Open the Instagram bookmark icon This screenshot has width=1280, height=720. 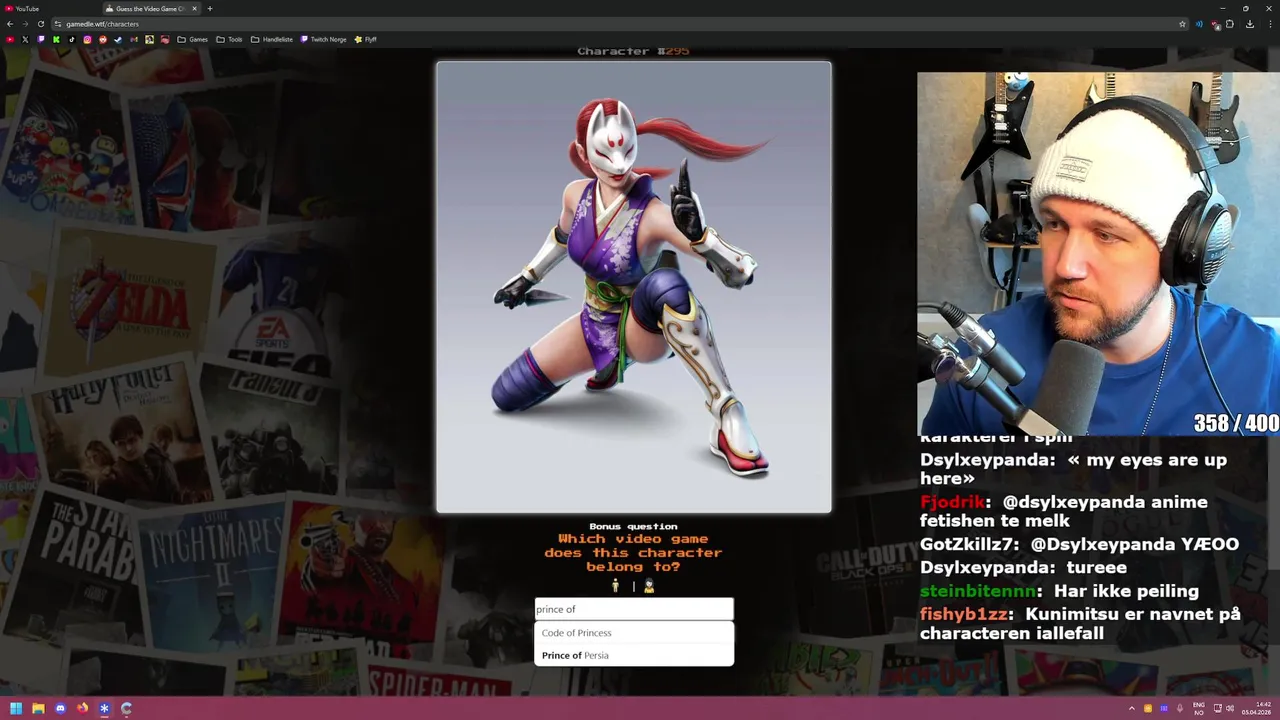tap(87, 39)
